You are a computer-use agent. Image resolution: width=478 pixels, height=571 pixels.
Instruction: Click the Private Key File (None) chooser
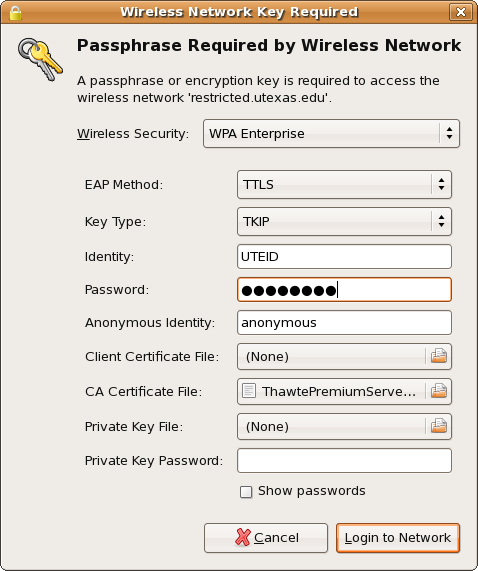click(x=331, y=426)
